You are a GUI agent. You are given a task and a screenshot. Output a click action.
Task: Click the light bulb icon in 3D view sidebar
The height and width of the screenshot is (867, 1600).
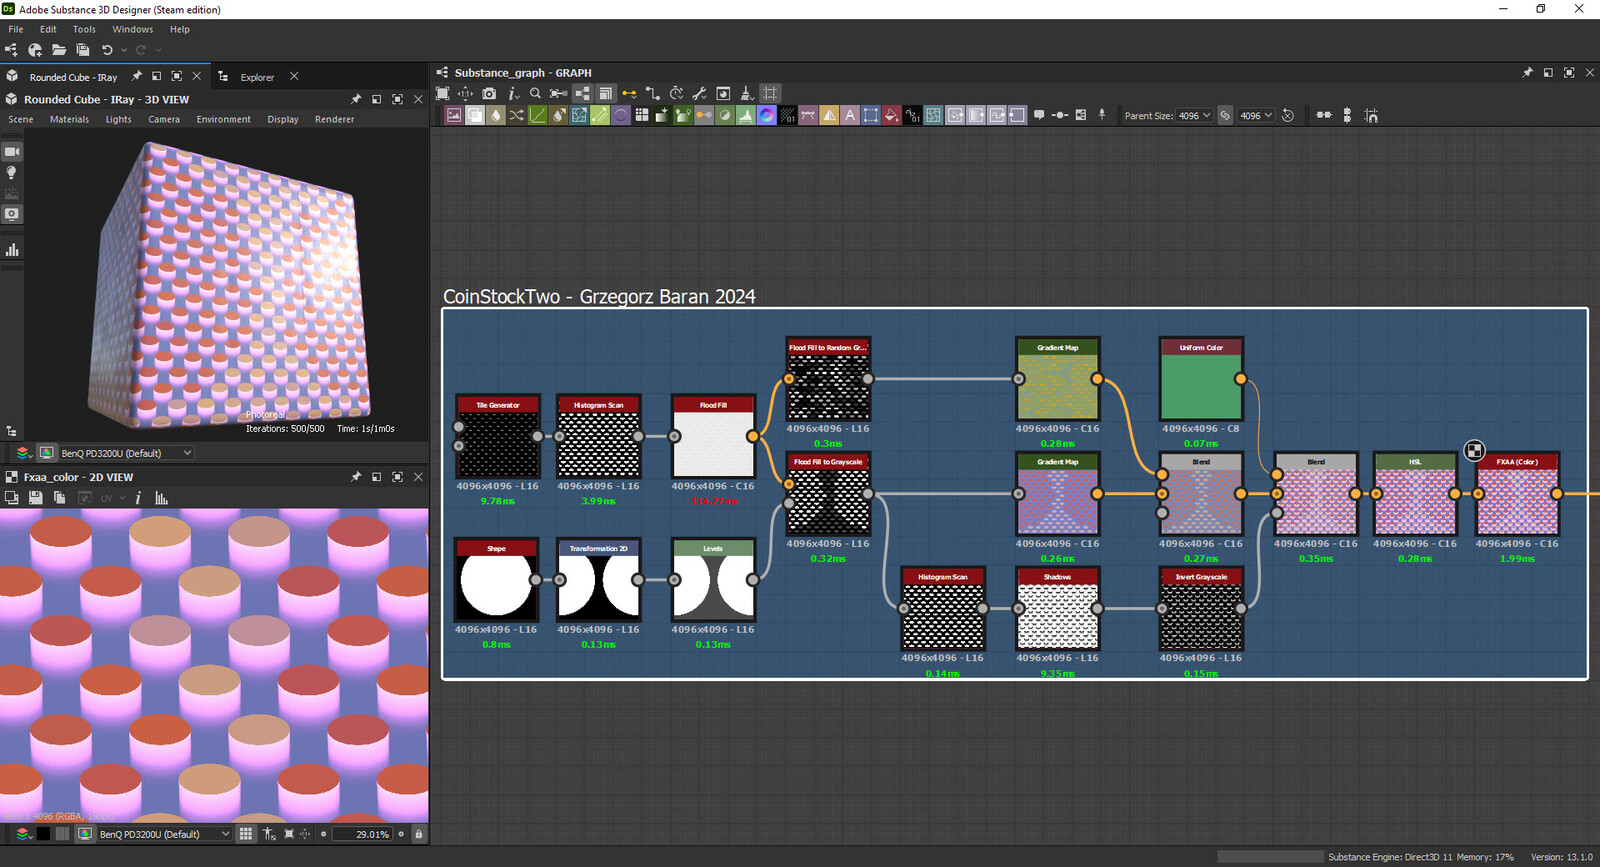12,173
